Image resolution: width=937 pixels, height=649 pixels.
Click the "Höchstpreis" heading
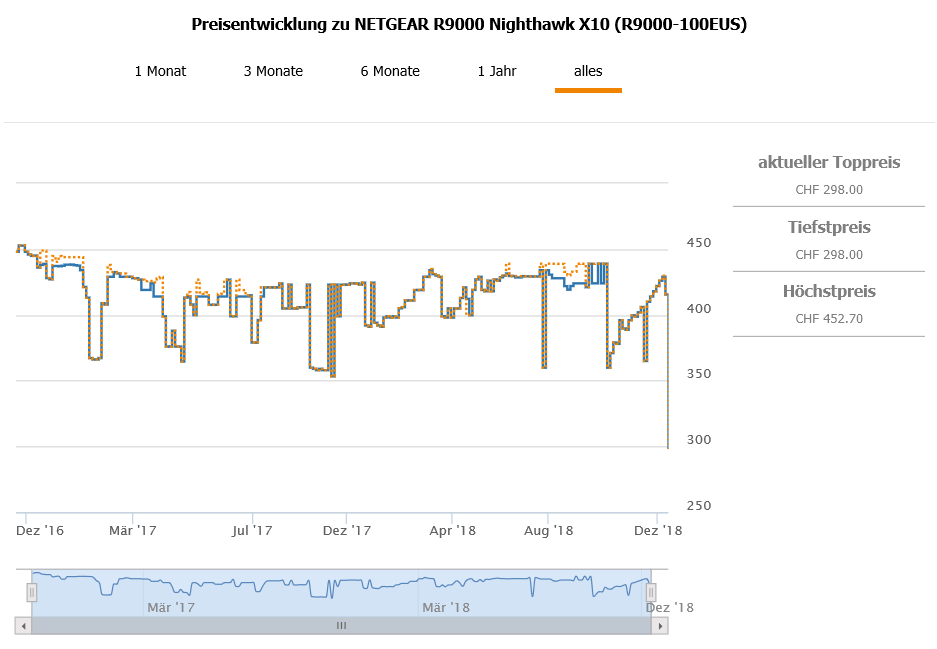pos(829,292)
